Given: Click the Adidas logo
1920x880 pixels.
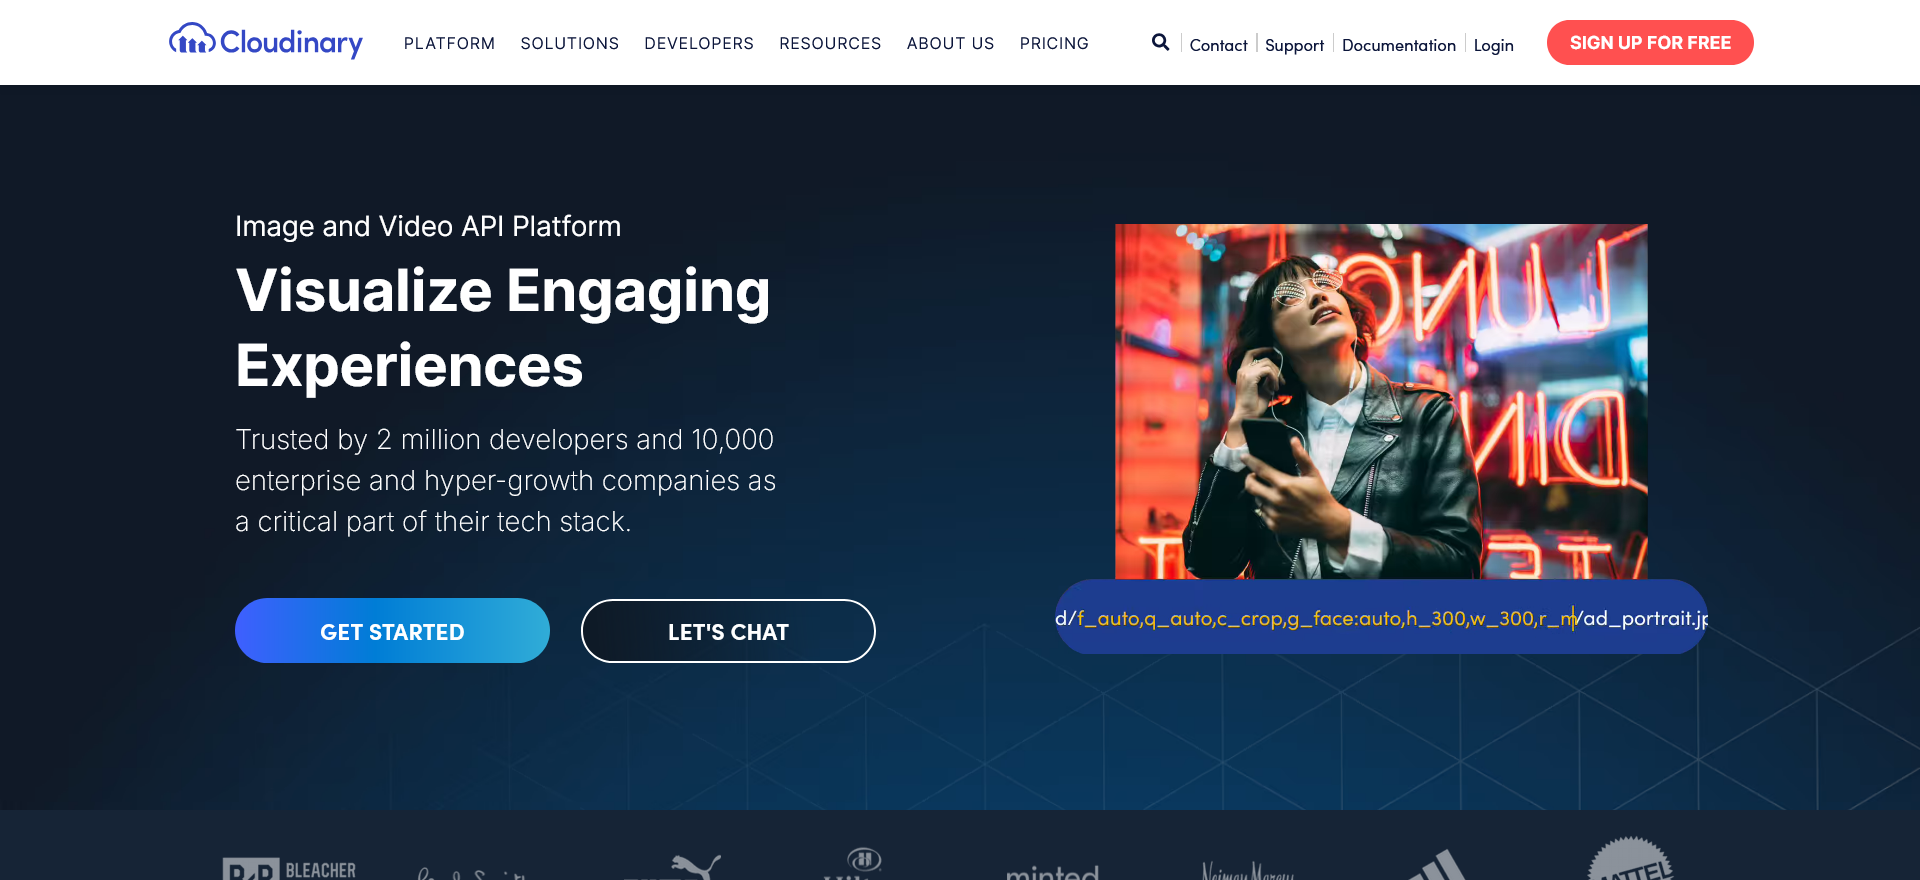Looking at the screenshot, I should point(1437,865).
